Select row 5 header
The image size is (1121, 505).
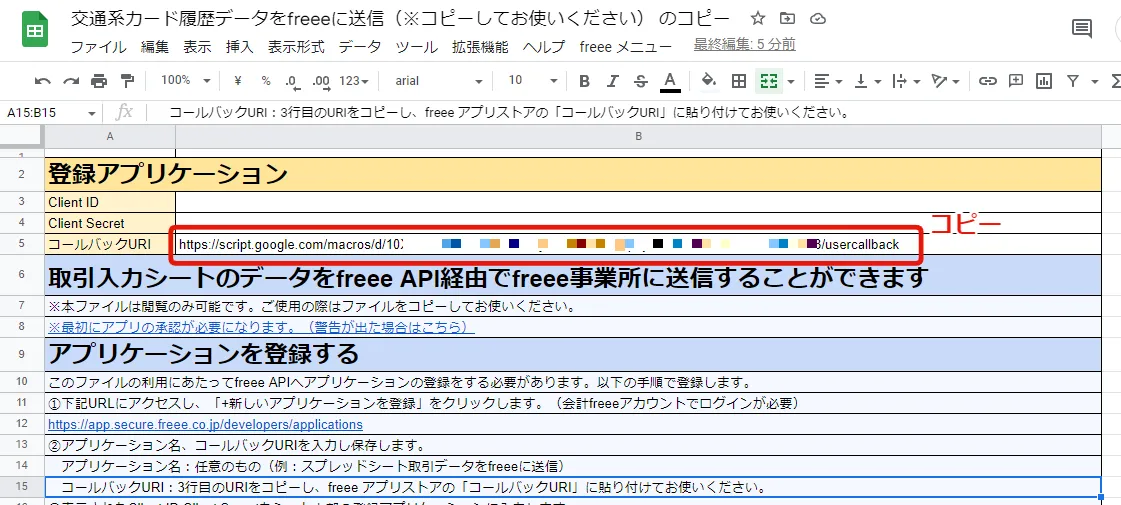point(22,244)
